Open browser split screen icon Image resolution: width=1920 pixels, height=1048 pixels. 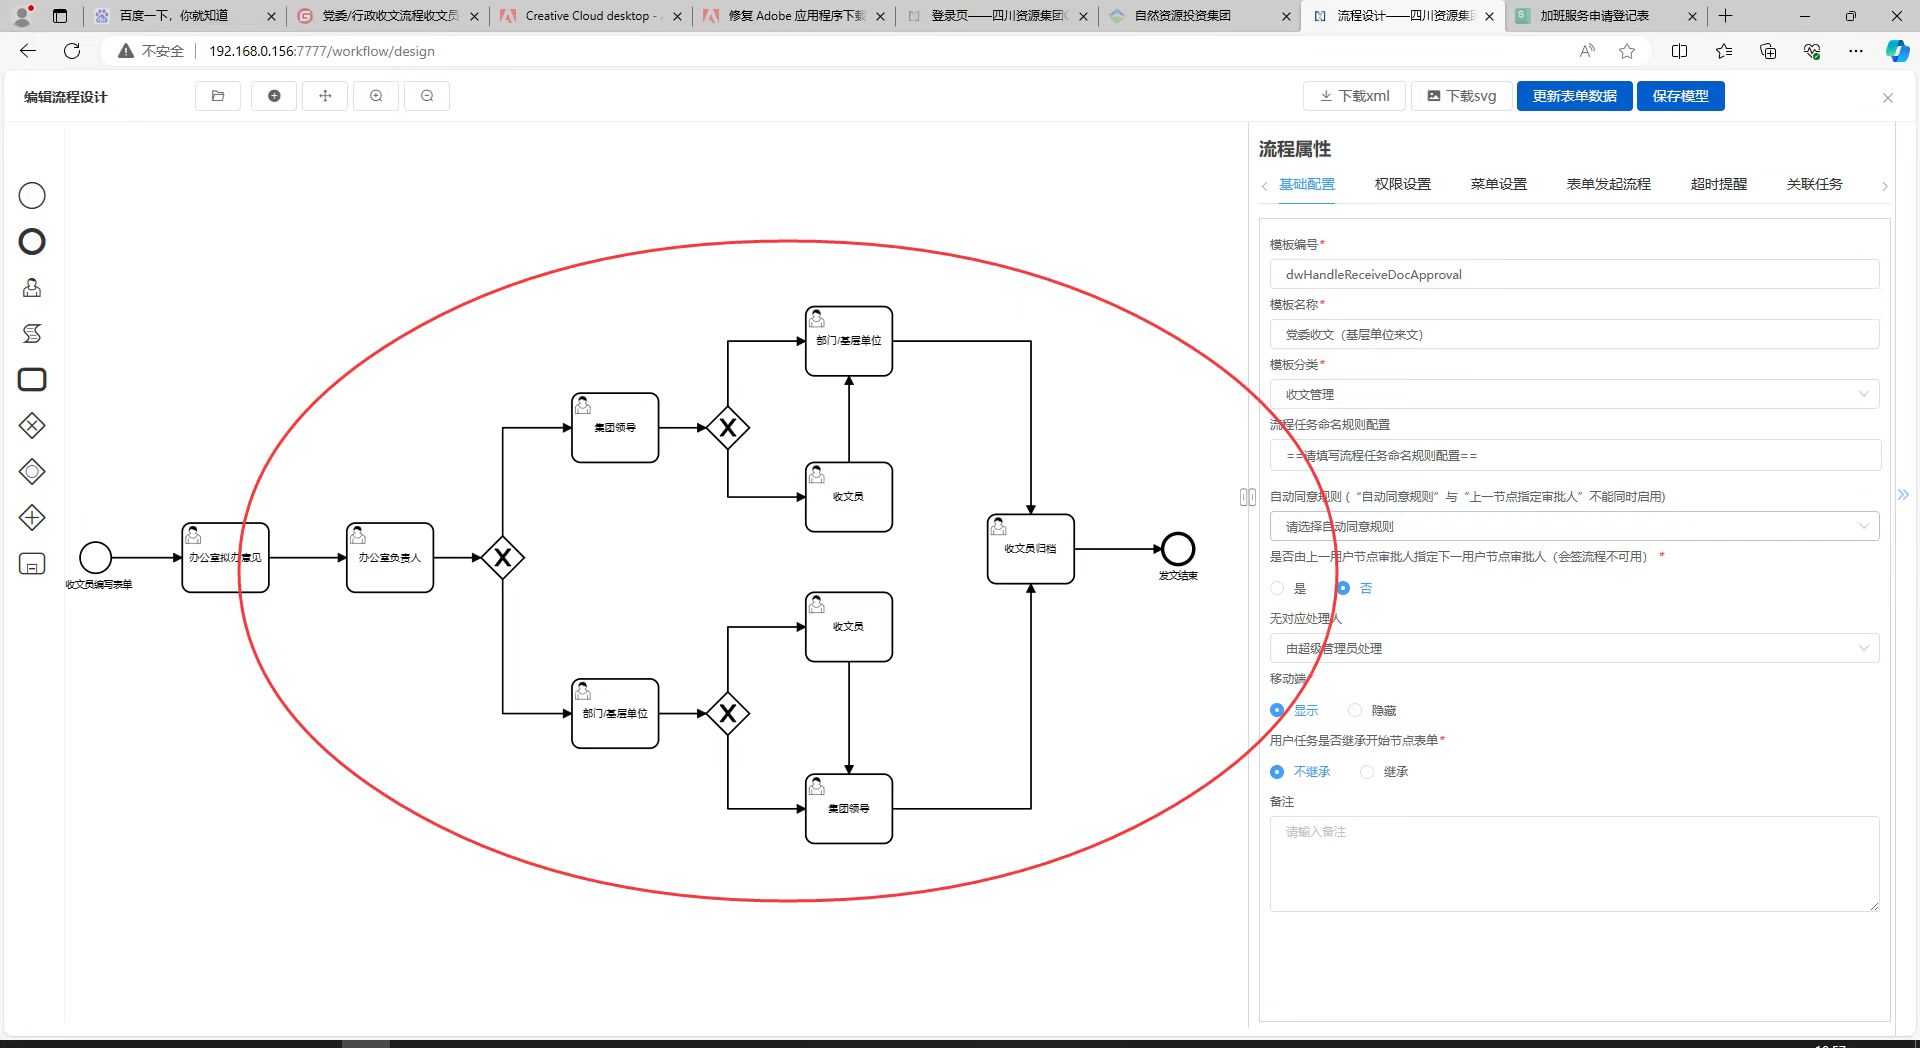pos(1679,51)
